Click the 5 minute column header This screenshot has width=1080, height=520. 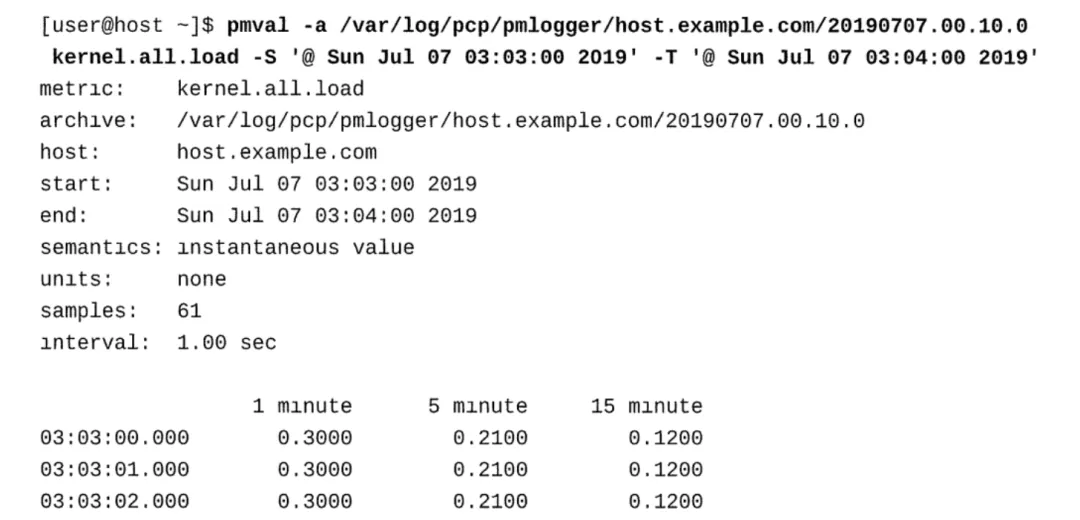click(477, 406)
